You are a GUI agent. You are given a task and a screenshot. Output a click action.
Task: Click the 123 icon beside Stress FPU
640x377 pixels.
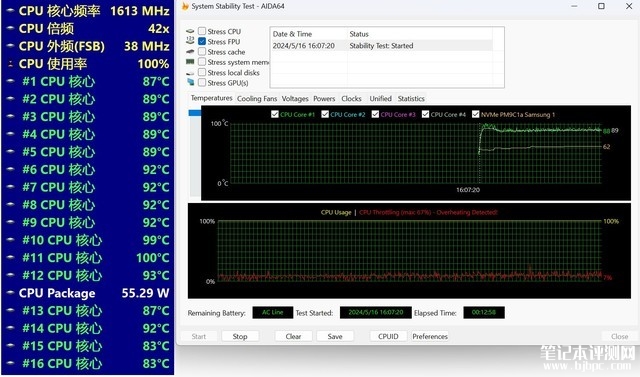(190, 40)
